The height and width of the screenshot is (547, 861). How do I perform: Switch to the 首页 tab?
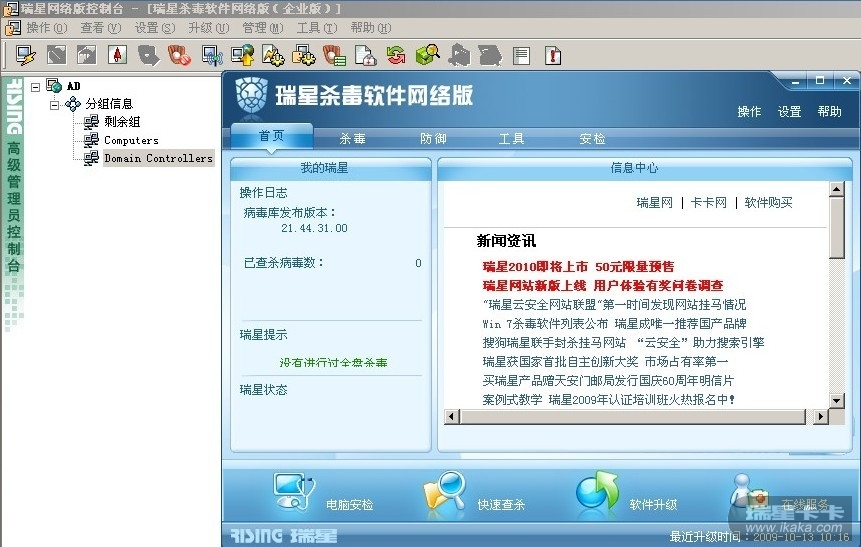pyautogui.click(x=272, y=136)
